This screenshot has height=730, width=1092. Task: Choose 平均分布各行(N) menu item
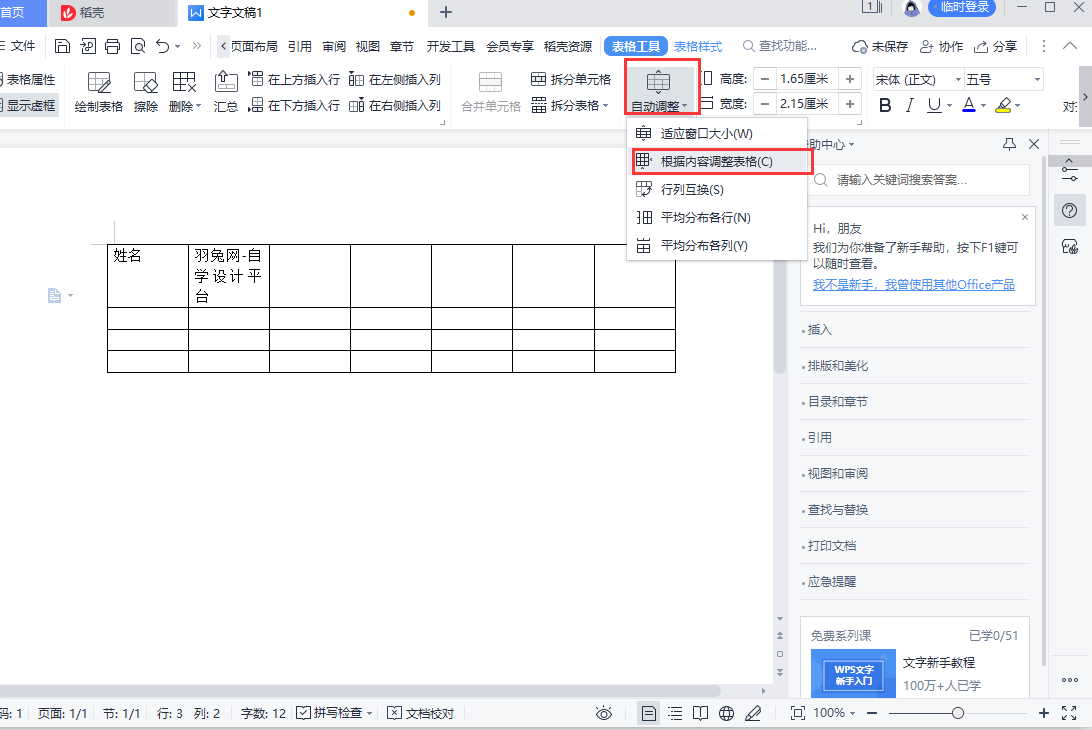click(x=717, y=217)
